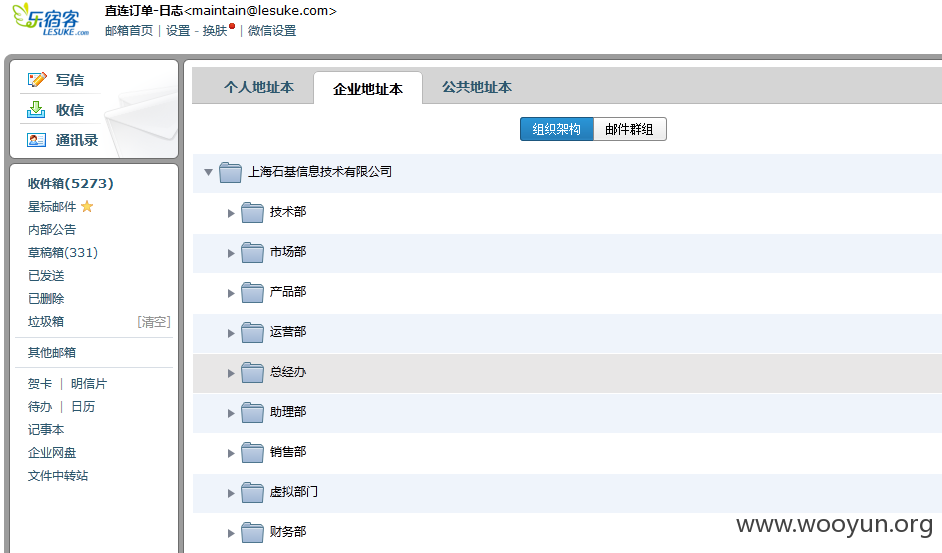Click the 产品部 folder icon
The width and height of the screenshot is (942, 553).
point(252,292)
